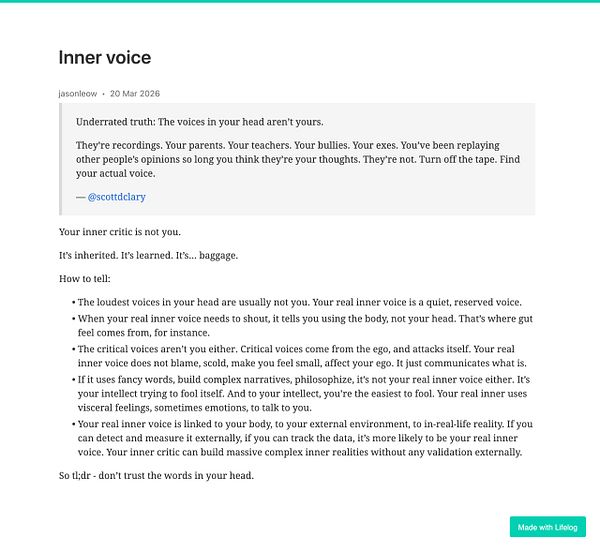
Task: Click the bullet starting "If it uses fancy words"
Action: 303,394
